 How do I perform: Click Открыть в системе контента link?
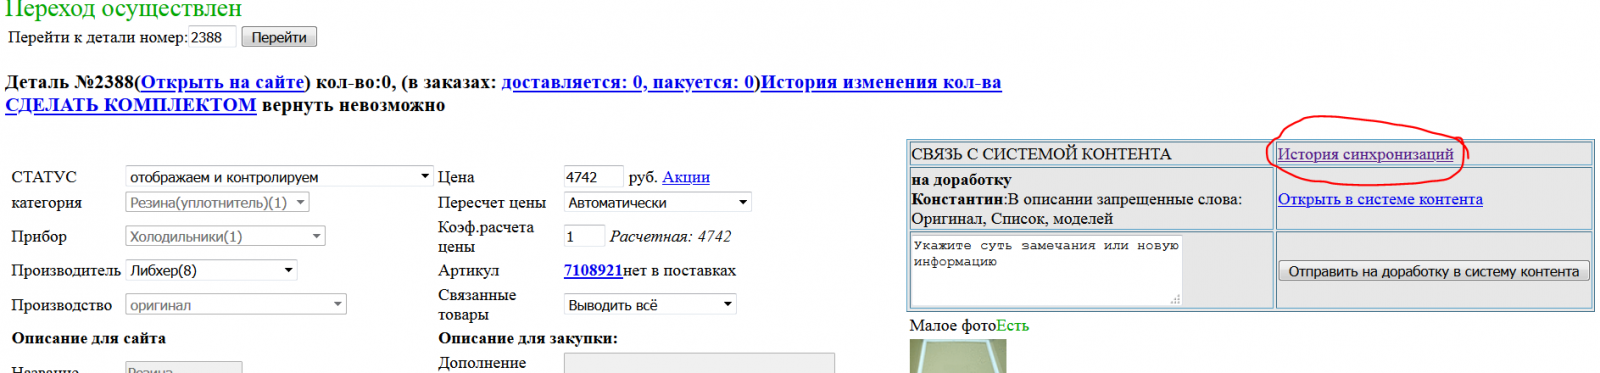tap(1380, 199)
